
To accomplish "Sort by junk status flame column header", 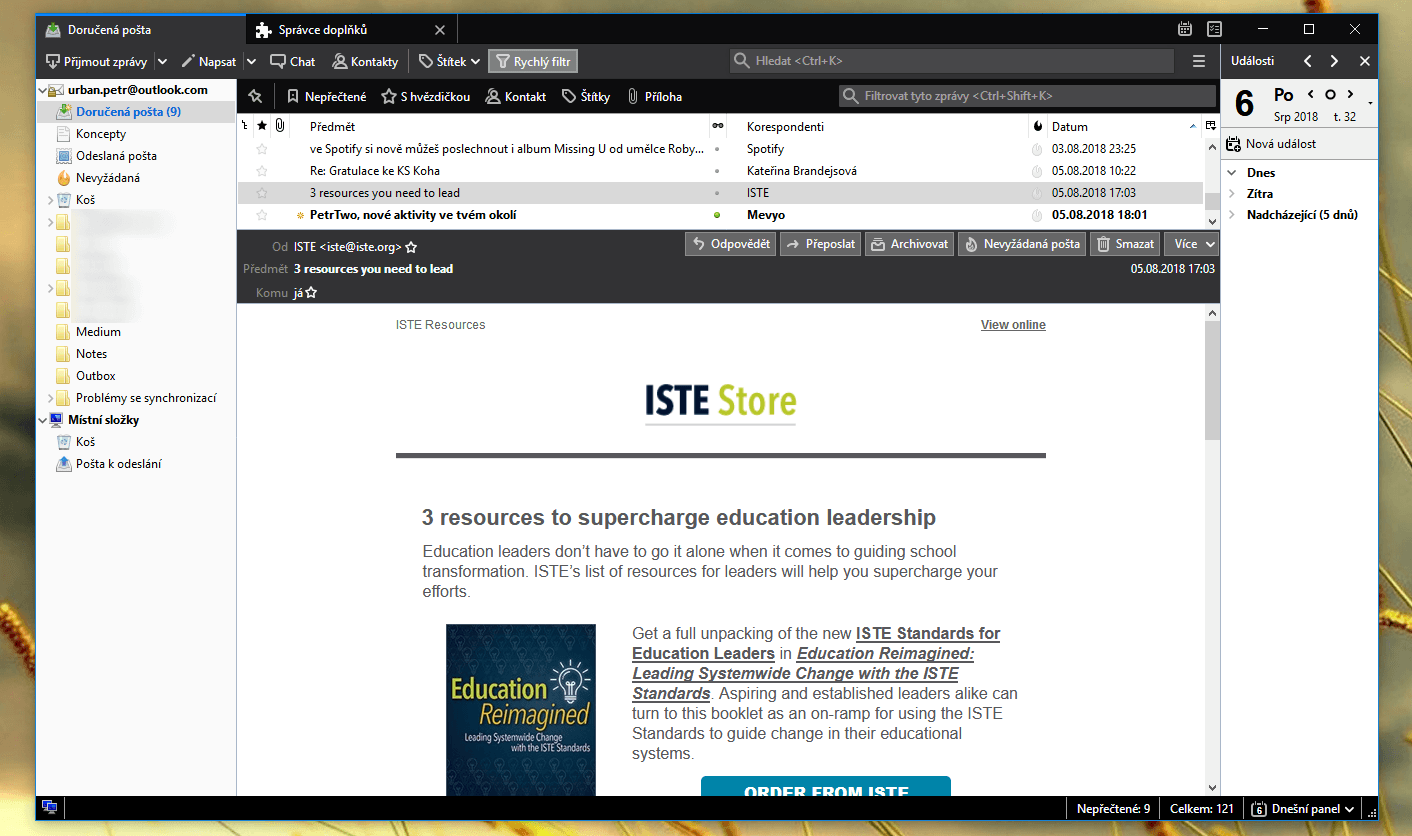I will [x=1037, y=126].
